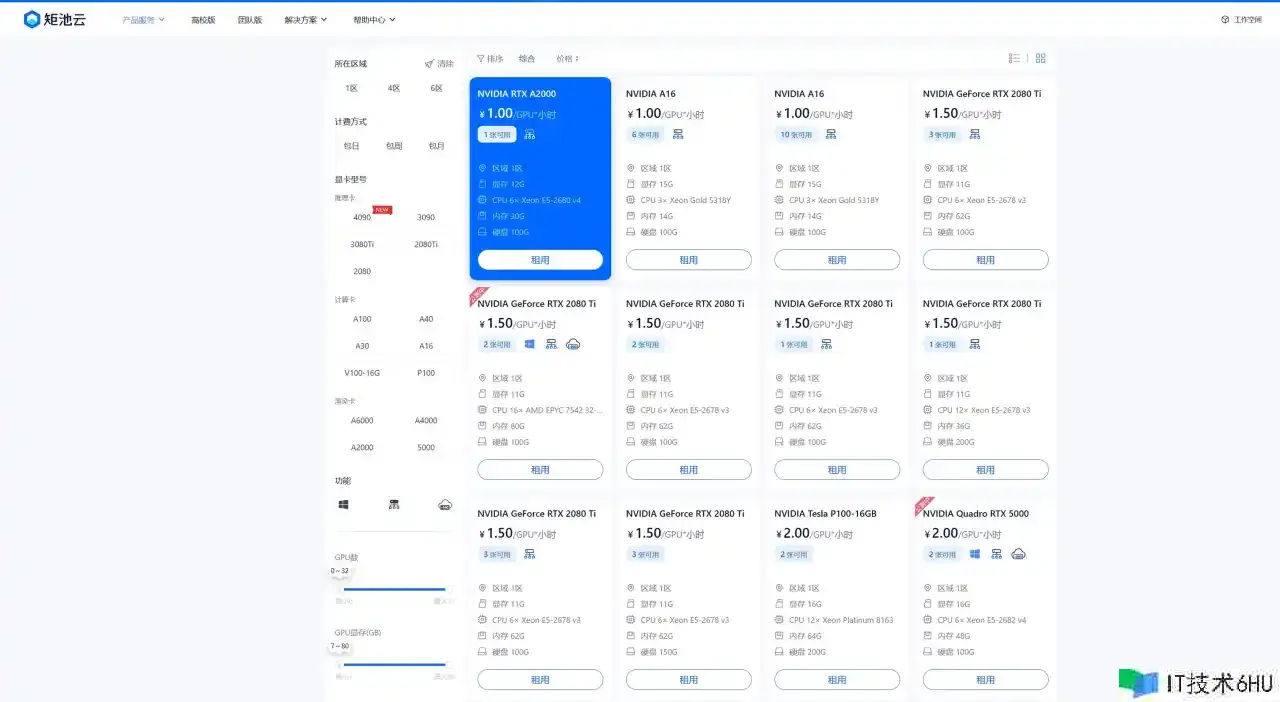Select the 综合 sort tab

527,59
